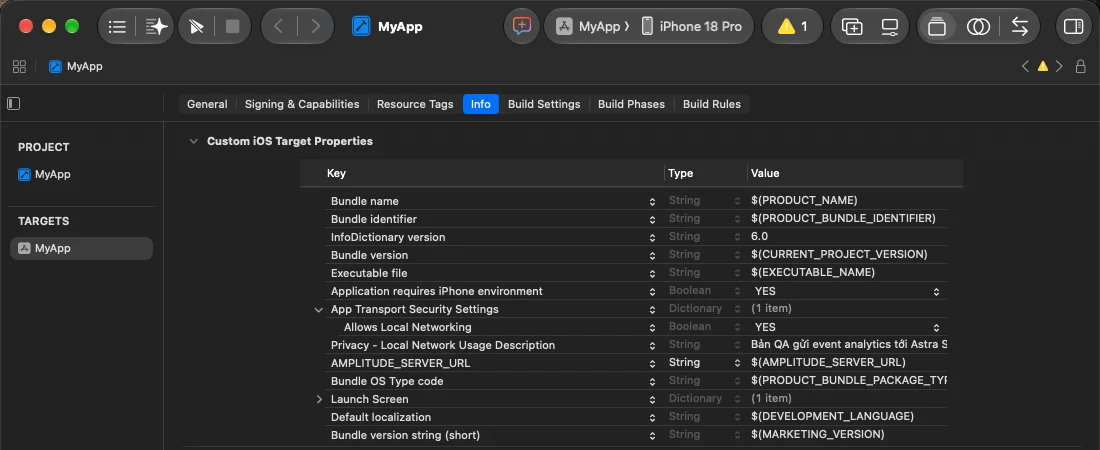This screenshot has height=450, width=1100.
Task: Click the add library plus icon
Action: [852, 27]
